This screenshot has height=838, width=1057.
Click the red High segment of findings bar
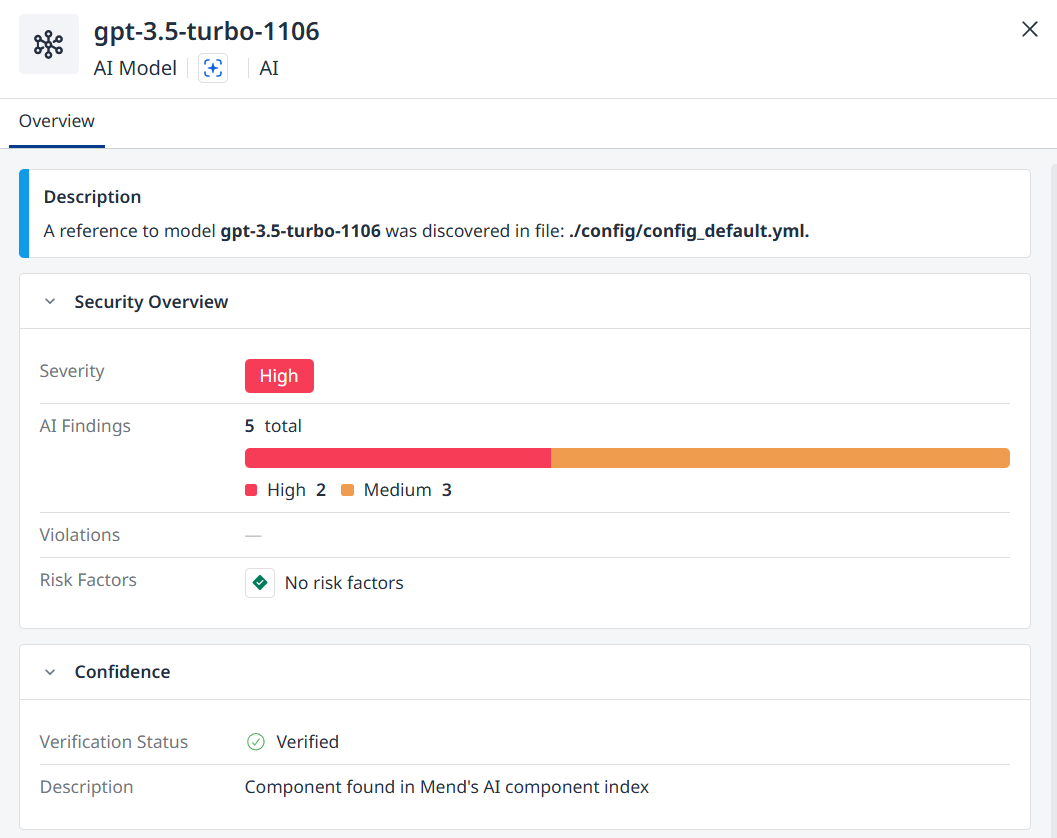tap(398, 458)
